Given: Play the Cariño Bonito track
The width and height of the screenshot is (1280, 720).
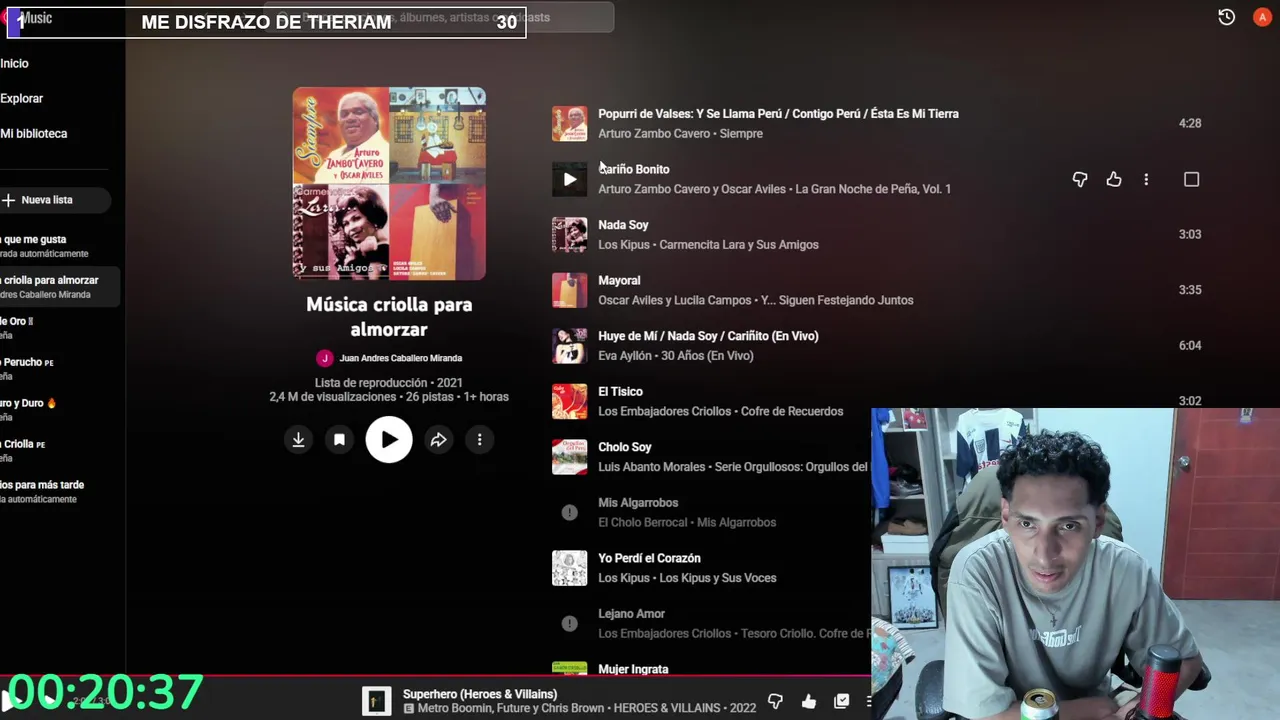Looking at the screenshot, I should click(569, 179).
